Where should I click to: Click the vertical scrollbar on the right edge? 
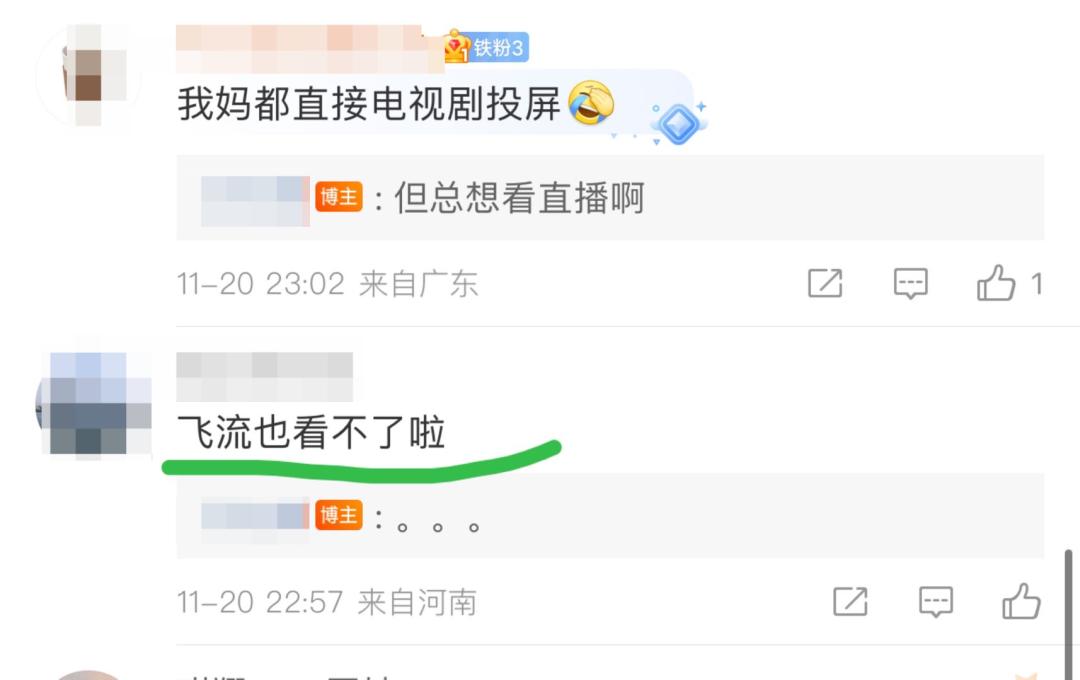(1068, 613)
